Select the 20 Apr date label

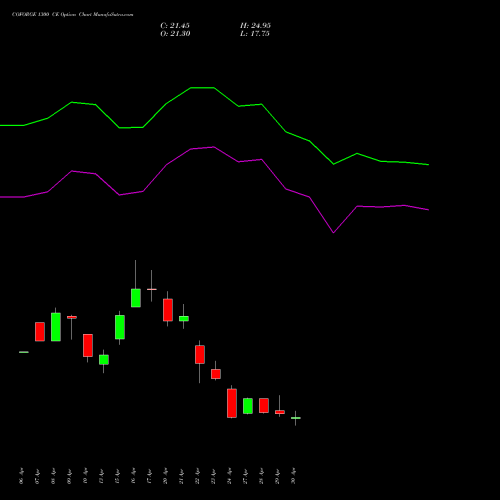click(x=165, y=476)
